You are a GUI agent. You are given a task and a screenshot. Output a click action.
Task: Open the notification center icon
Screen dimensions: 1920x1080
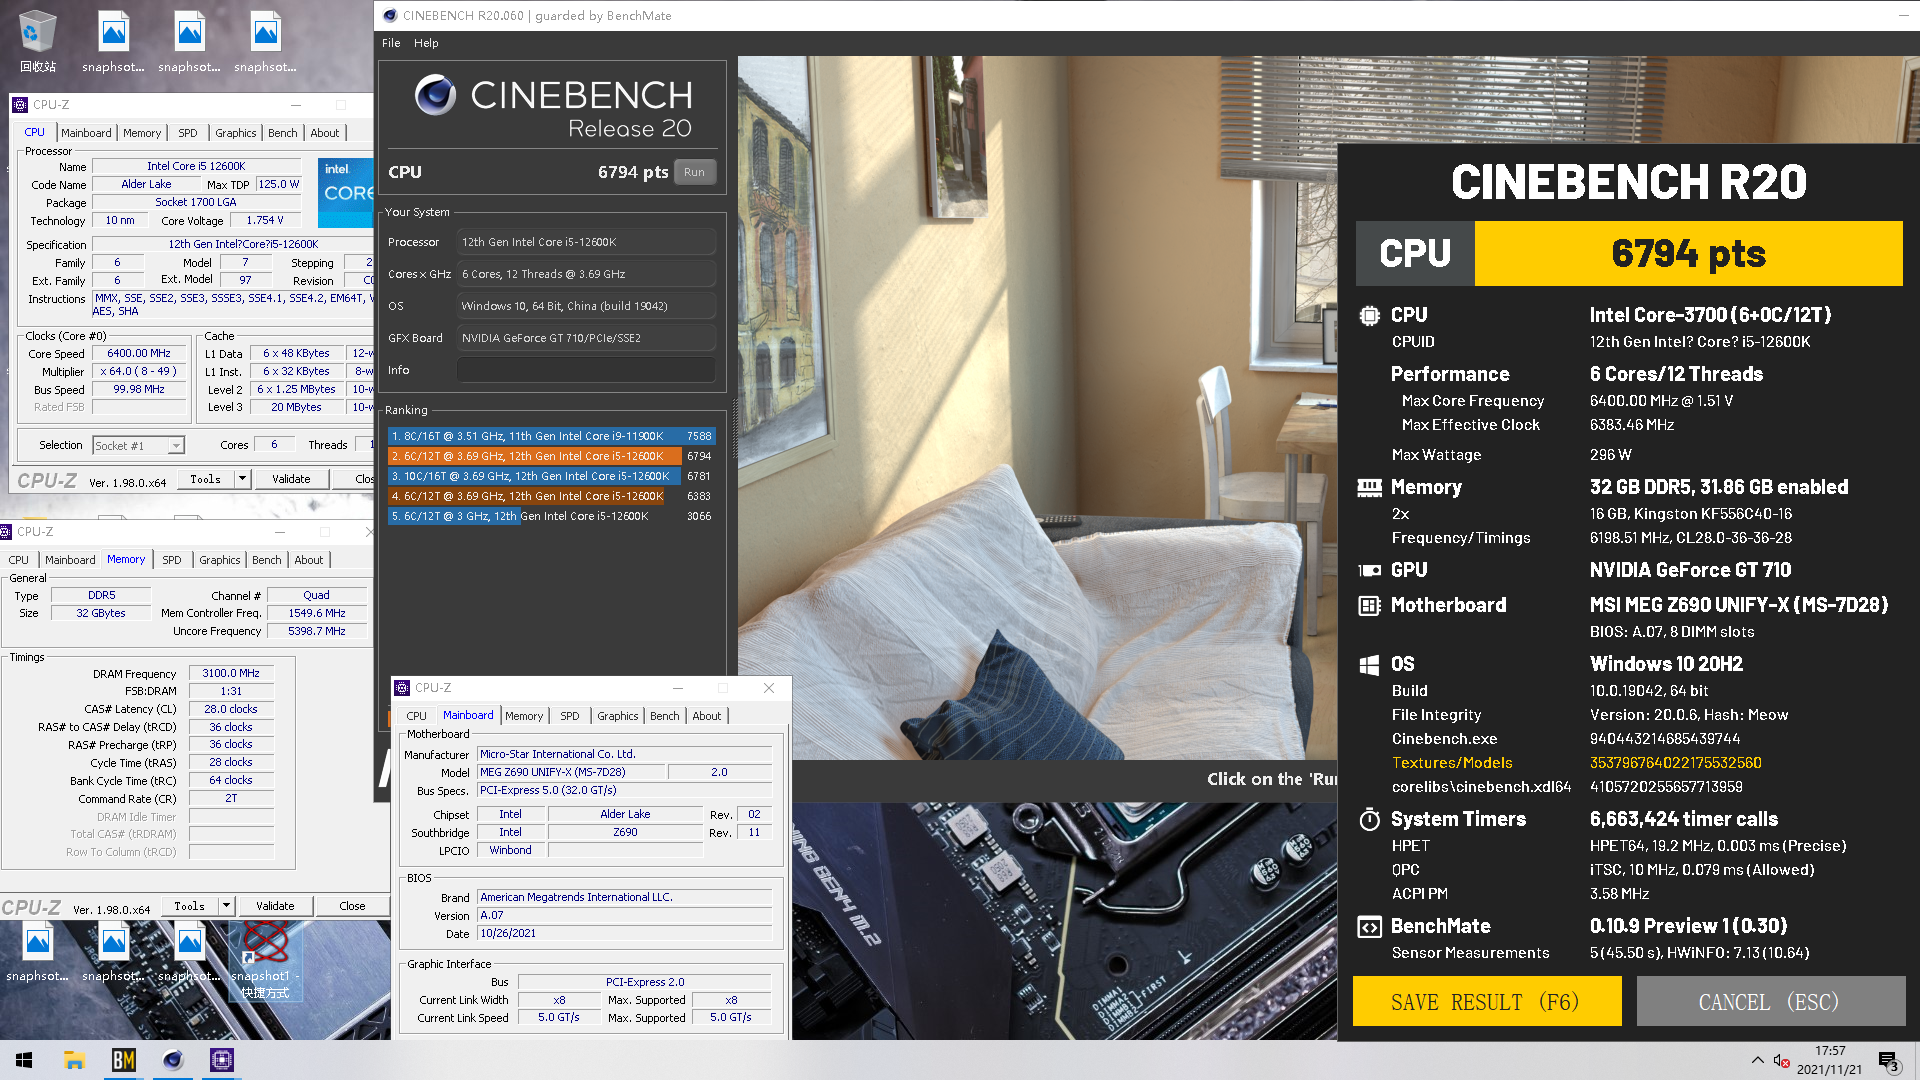(x=1888, y=1060)
